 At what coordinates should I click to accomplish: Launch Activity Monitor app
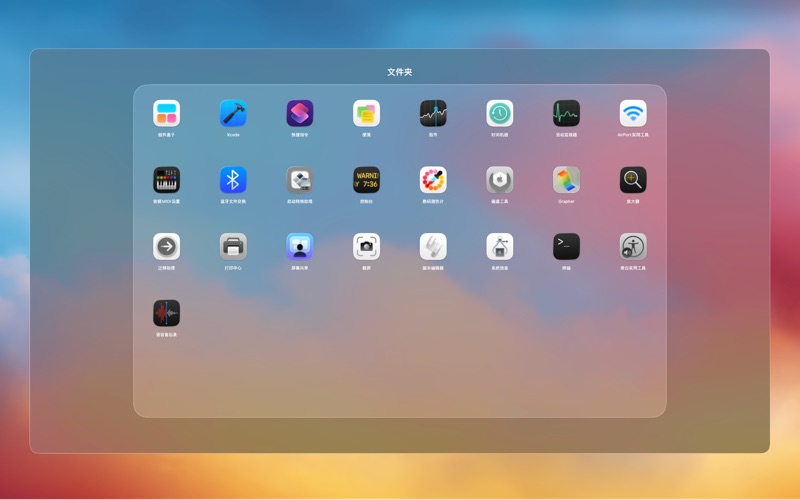[566, 113]
